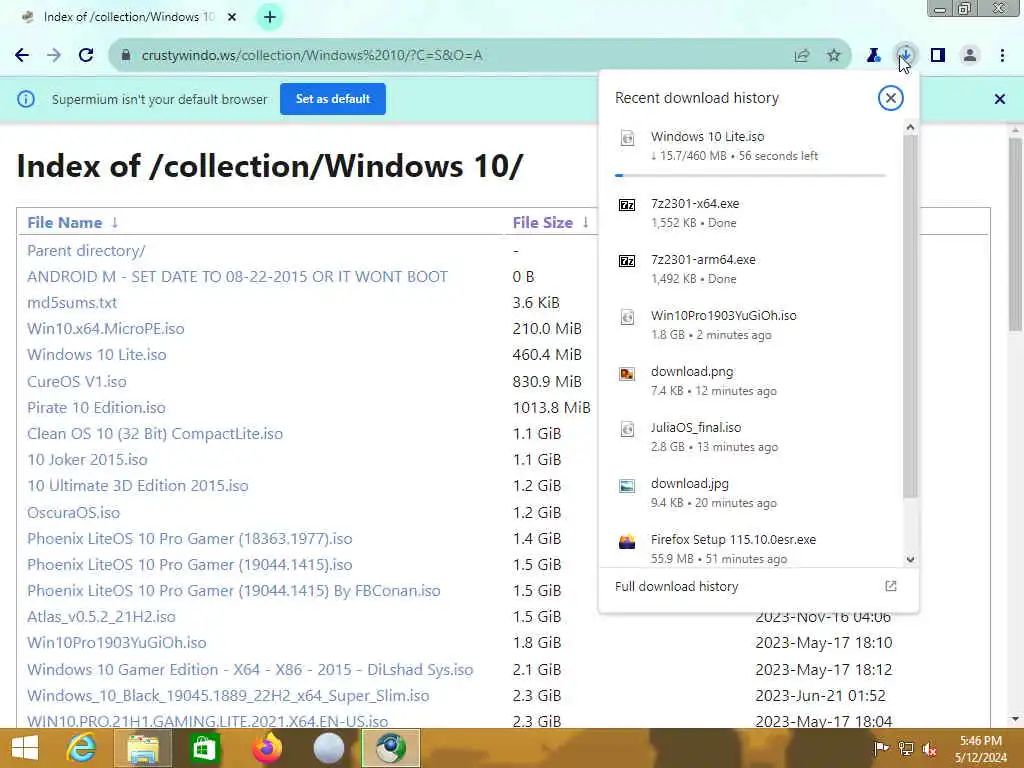The image size is (1024, 768).
Task: View site security lock information
Action: click(126, 56)
